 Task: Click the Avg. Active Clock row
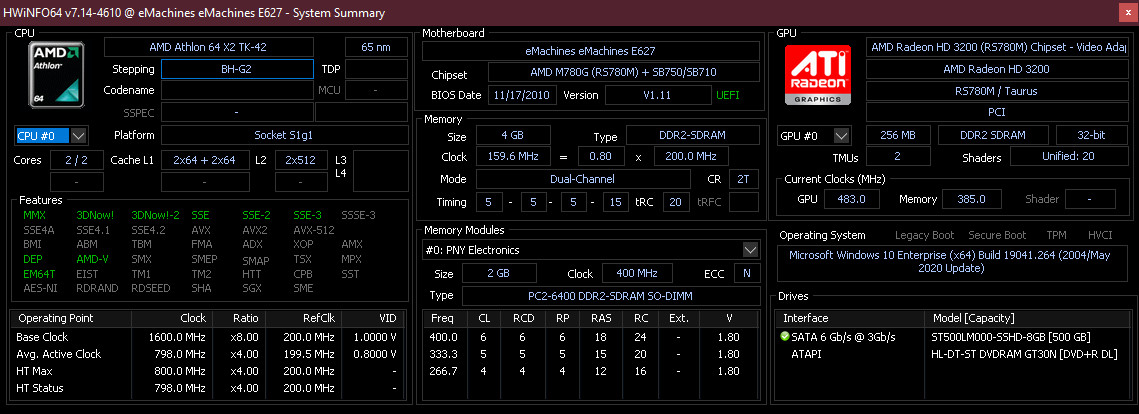click(208, 354)
